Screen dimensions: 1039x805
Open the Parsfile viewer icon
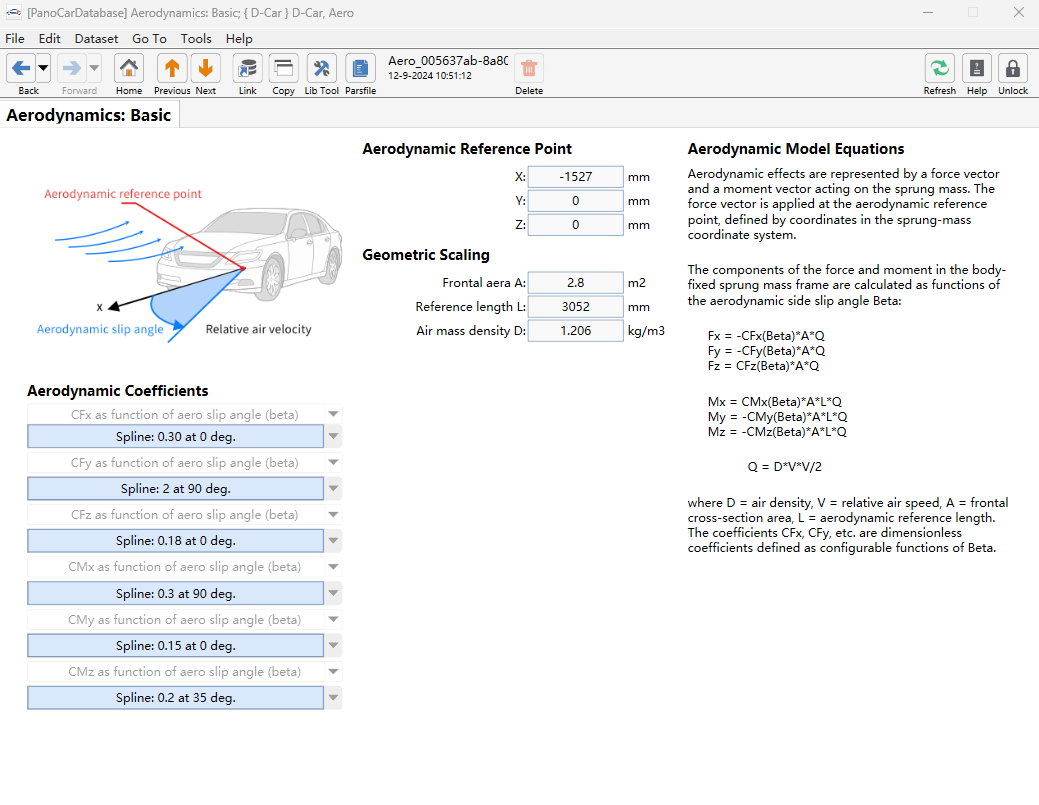(x=360, y=68)
